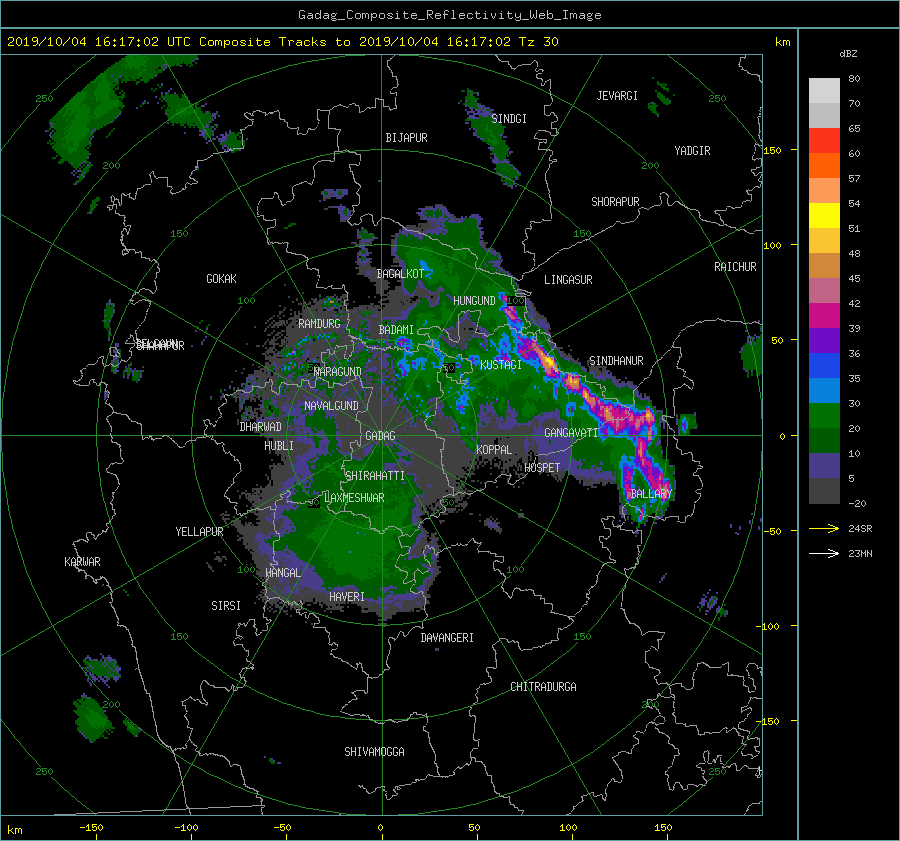Click the -100 bottom axis tick label
The image size is (900, 841).
click(x=186, y=828)
